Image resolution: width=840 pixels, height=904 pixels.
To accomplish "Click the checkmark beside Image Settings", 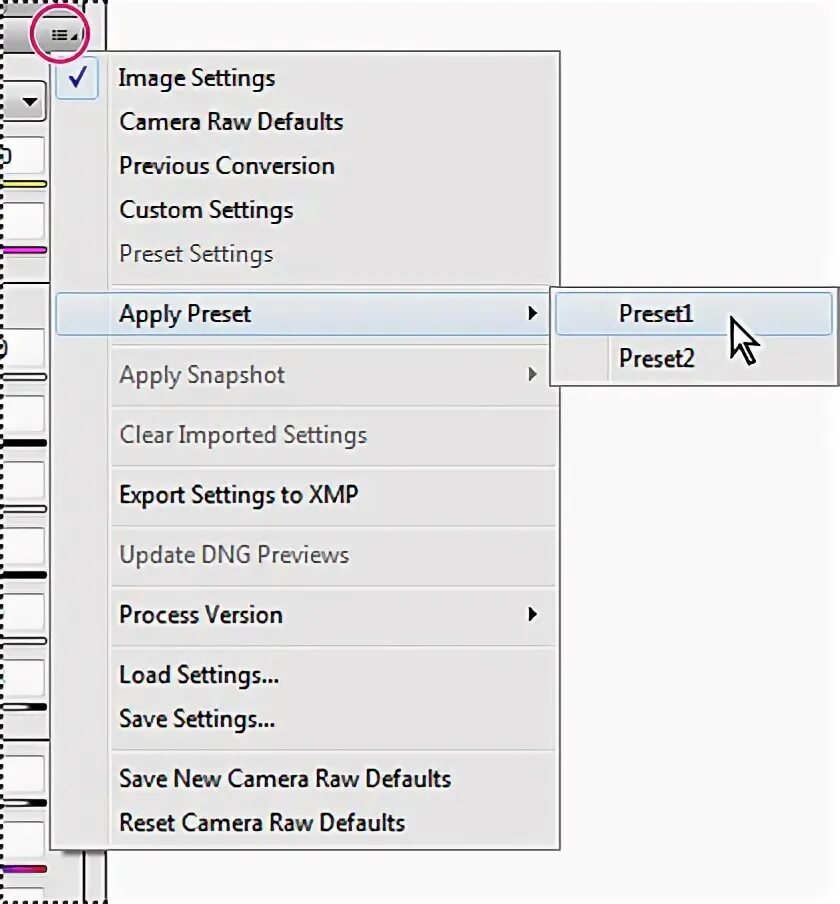I will 77,79.
